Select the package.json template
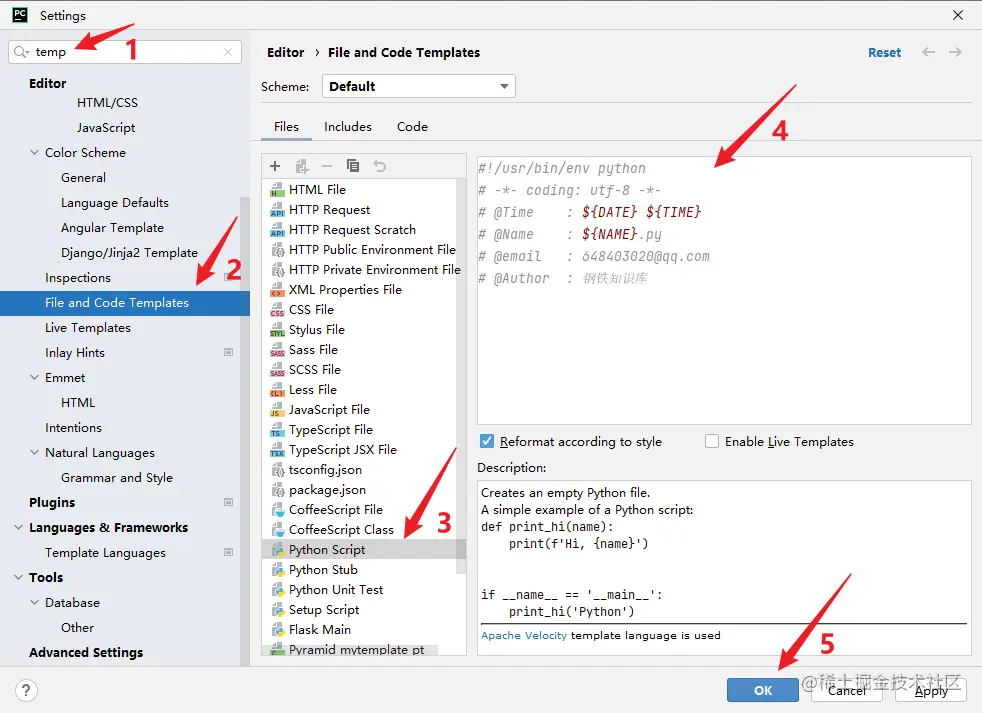Screen dimensions: 982x713 pyautogui.click(x=327, y=490)
